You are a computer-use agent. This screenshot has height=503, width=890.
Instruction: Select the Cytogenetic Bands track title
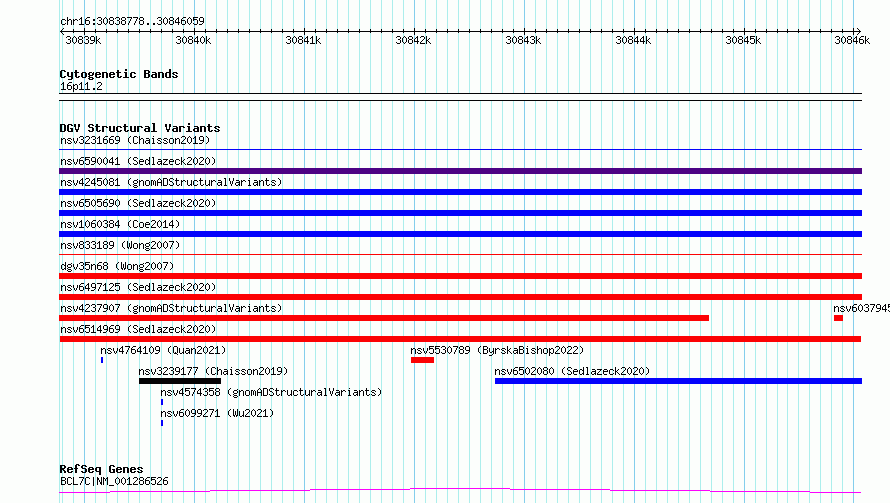119,74
